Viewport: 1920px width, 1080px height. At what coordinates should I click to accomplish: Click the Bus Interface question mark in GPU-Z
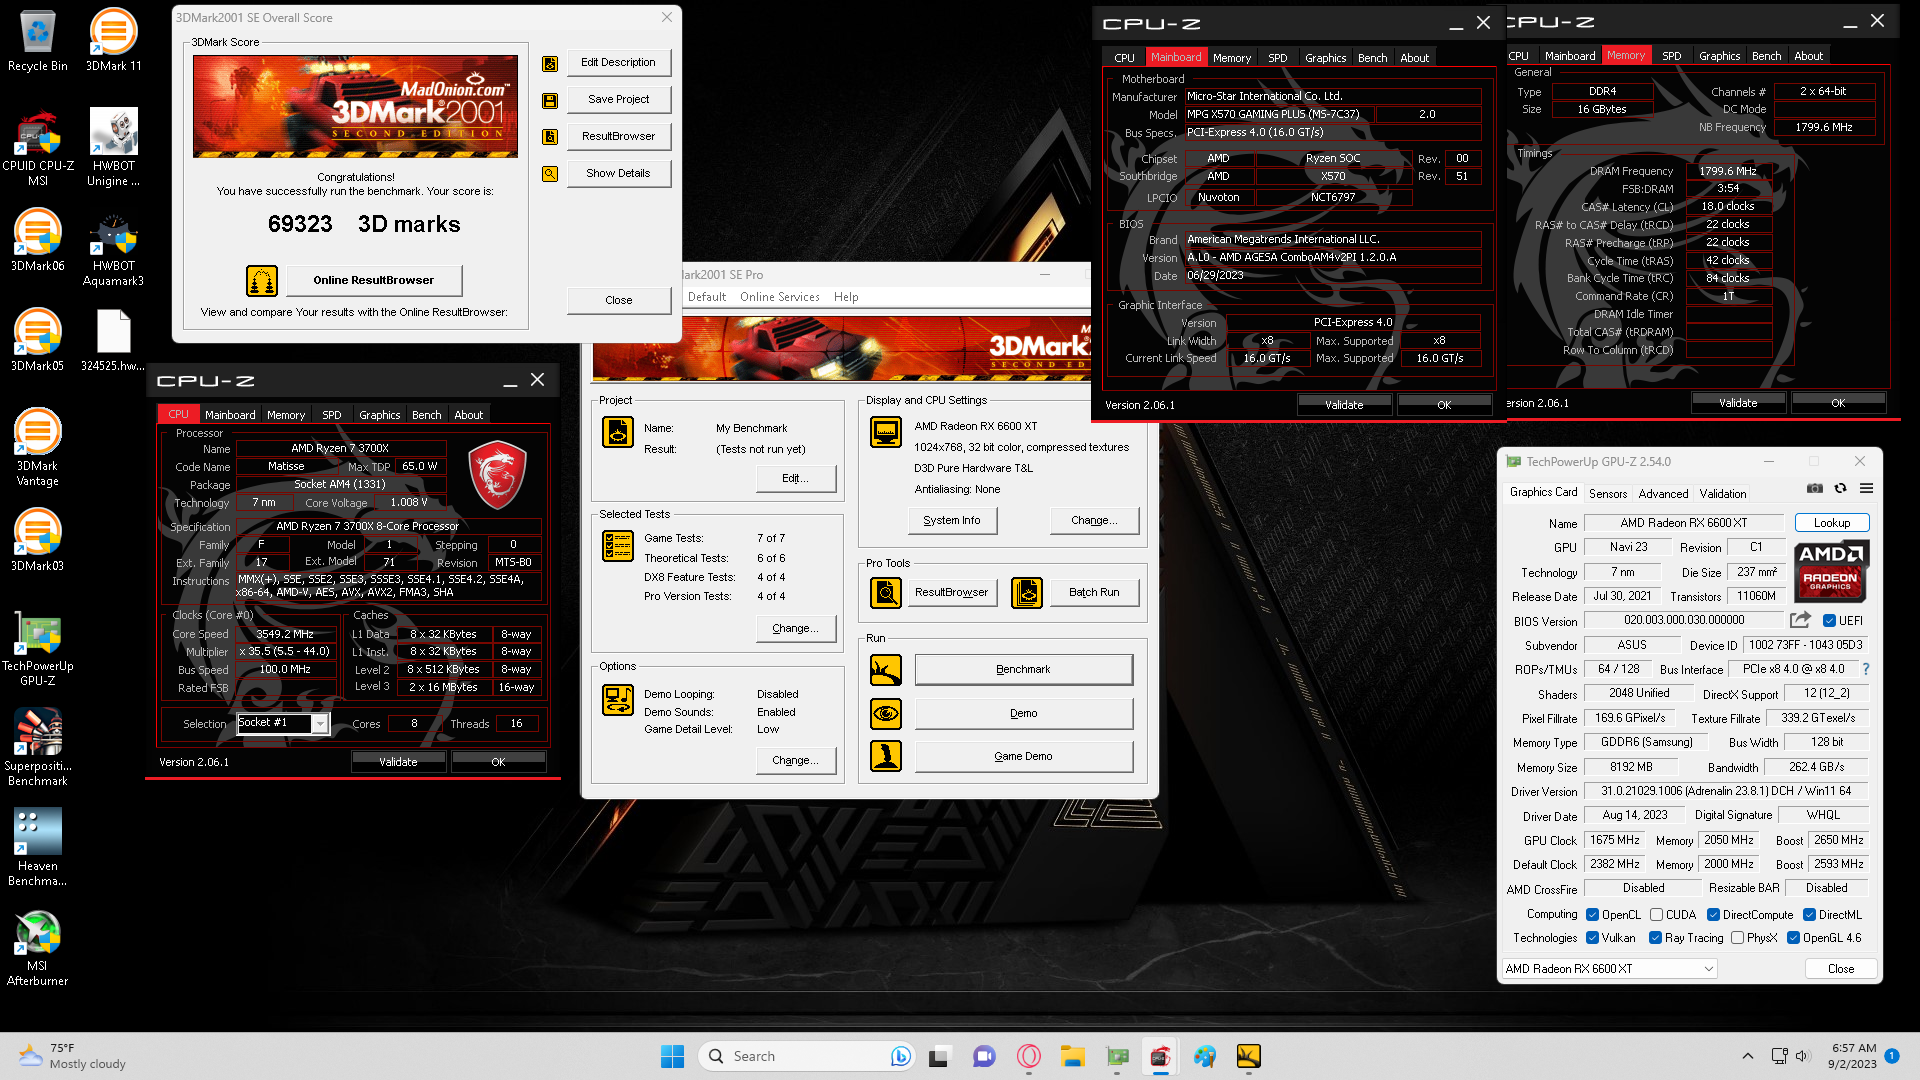pyautogui.click(x=1865, y=669)
